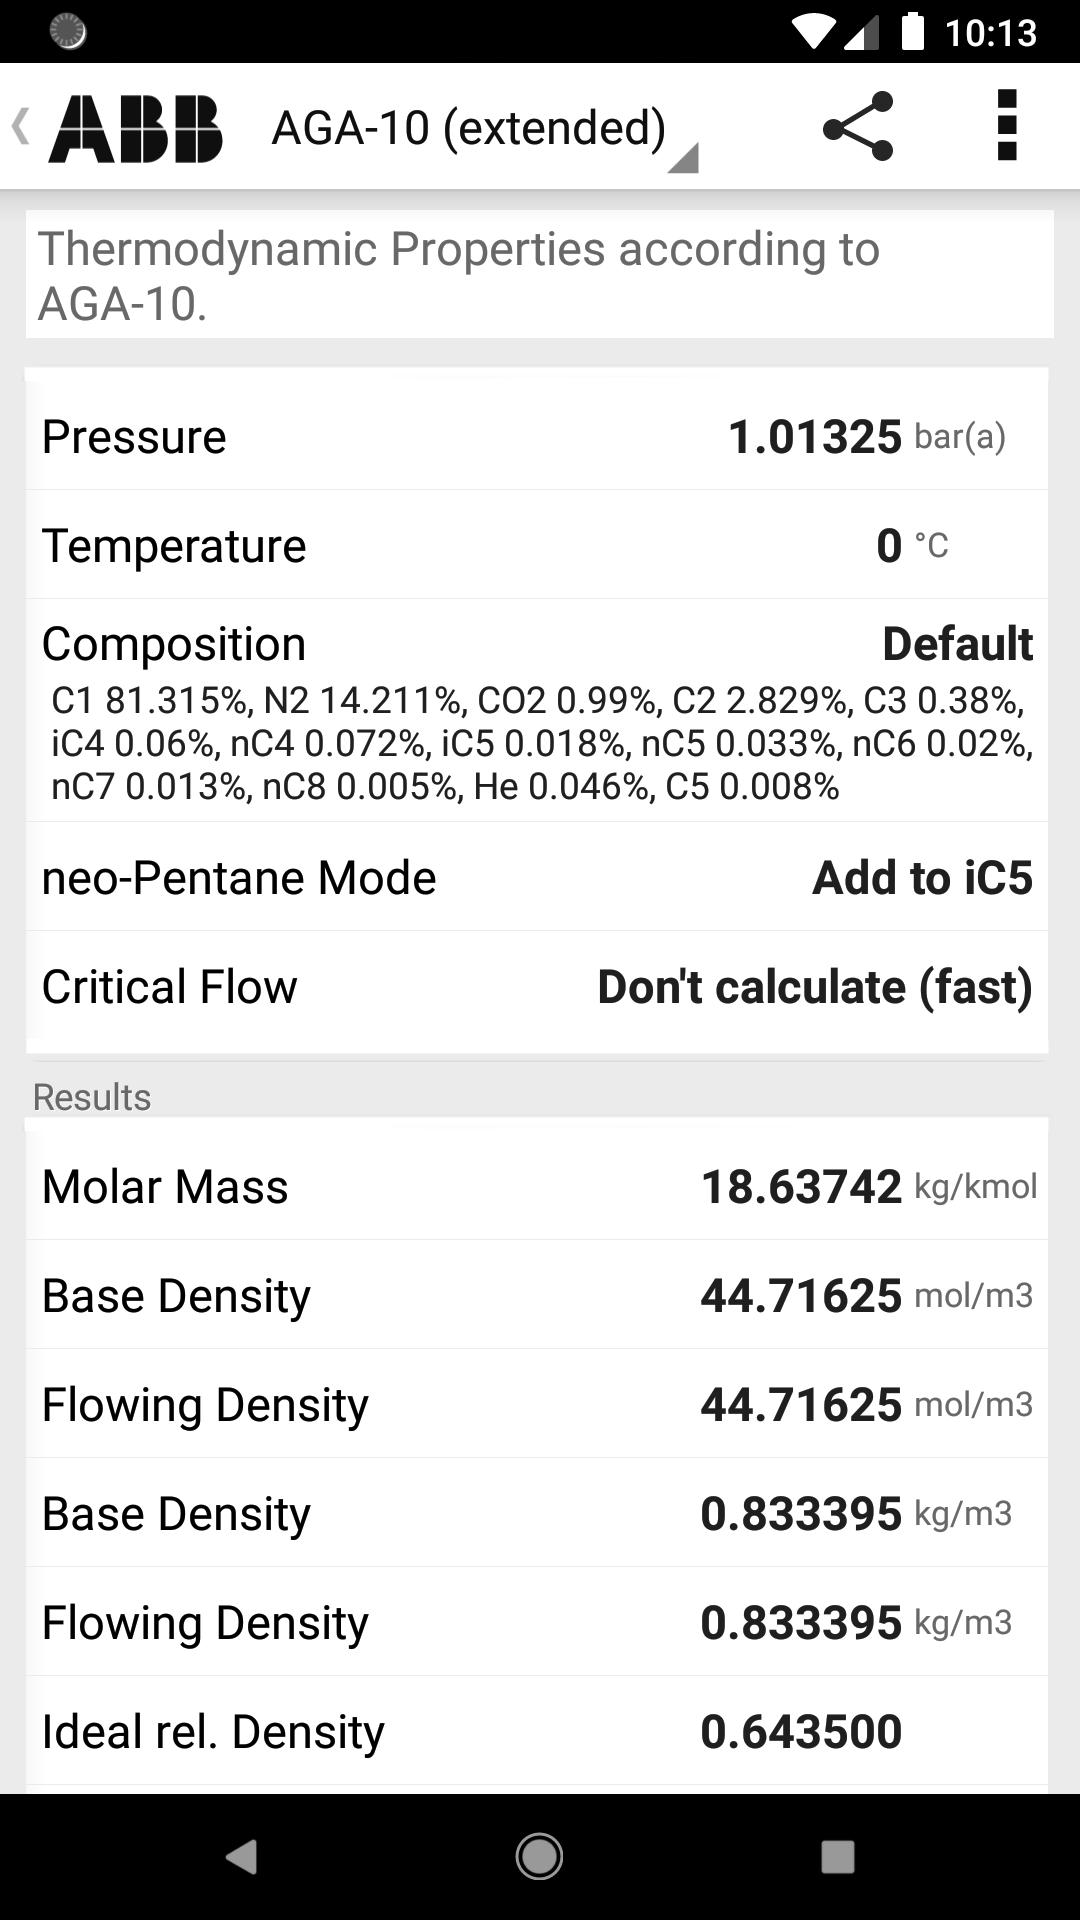Share the calculation results
The image size is (1080, 1920).
pyautogui.click(x=857, y=127)
